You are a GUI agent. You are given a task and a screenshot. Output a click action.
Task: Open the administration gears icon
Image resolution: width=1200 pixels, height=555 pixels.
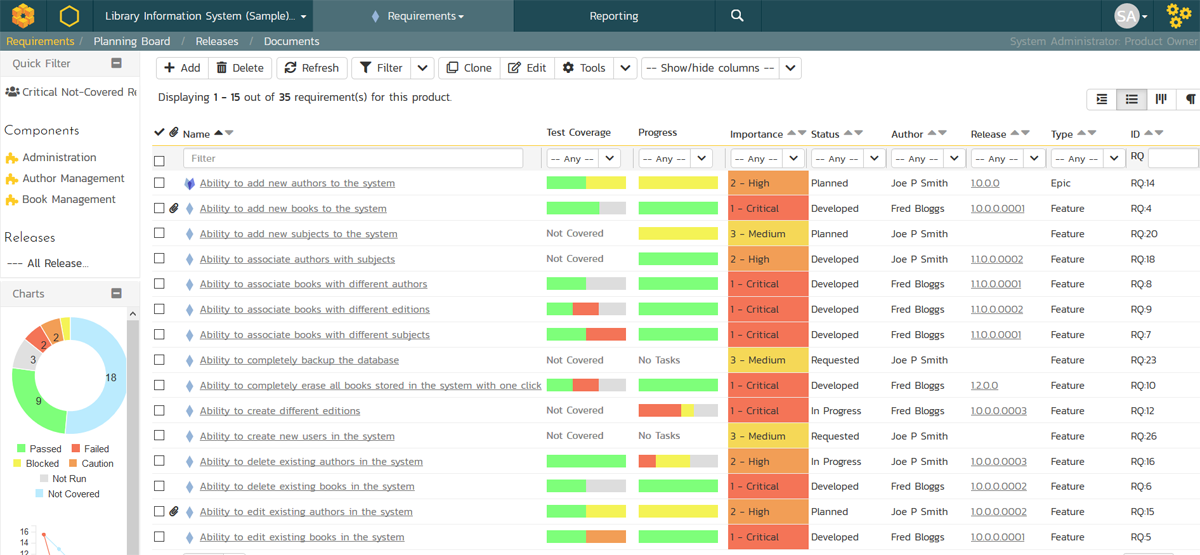point(1179,16)
